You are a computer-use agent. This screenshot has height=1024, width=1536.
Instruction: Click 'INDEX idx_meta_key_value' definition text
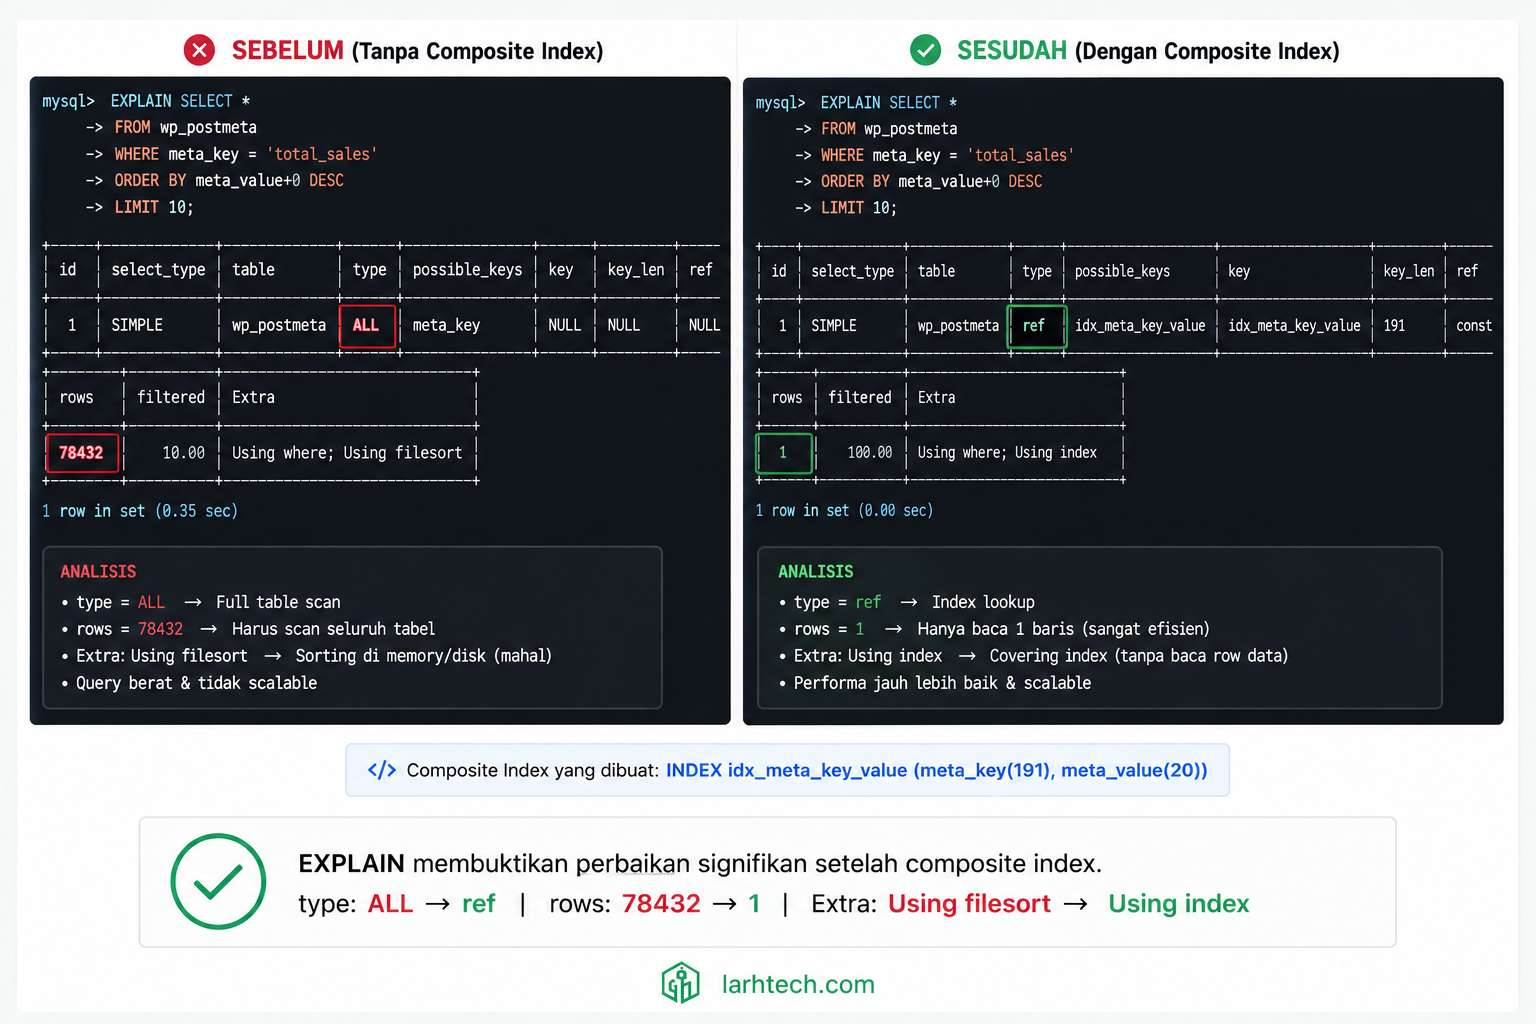937,770
